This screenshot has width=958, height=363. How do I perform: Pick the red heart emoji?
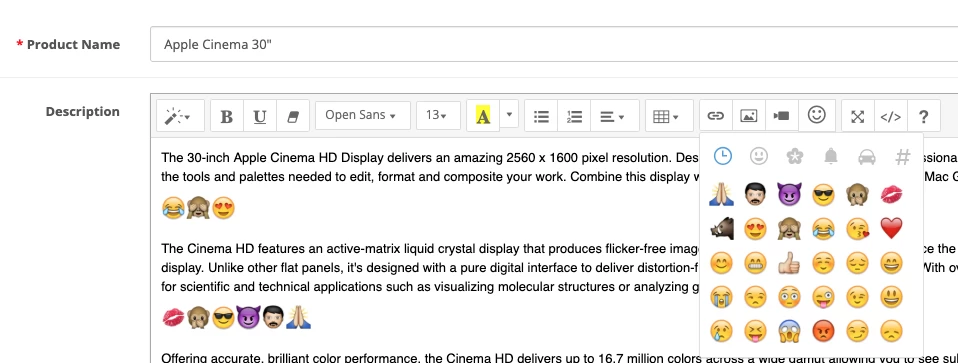891,229
